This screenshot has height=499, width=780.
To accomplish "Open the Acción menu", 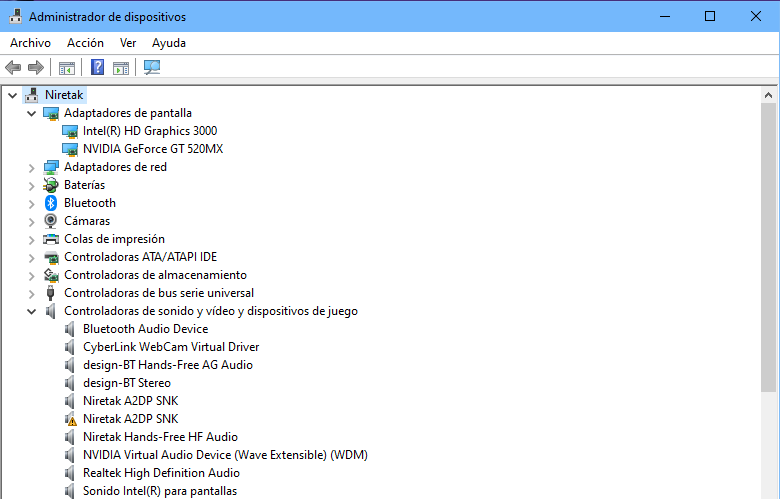I will (86, 43).
